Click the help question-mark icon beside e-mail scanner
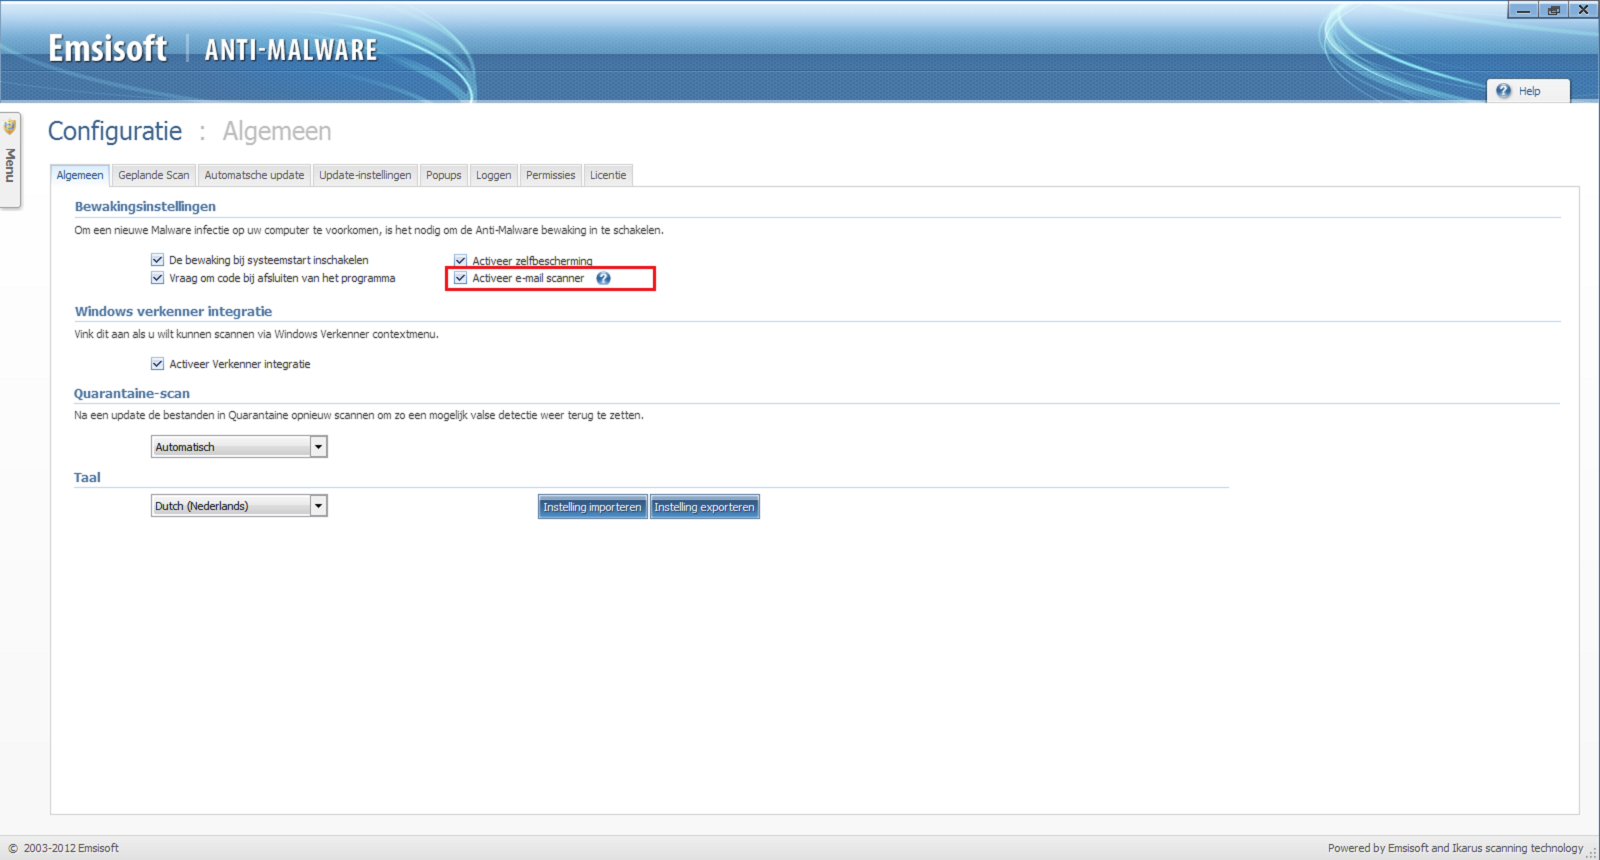Image resolution: width=1600 pixels, height=860 pixels. point(603,278)
